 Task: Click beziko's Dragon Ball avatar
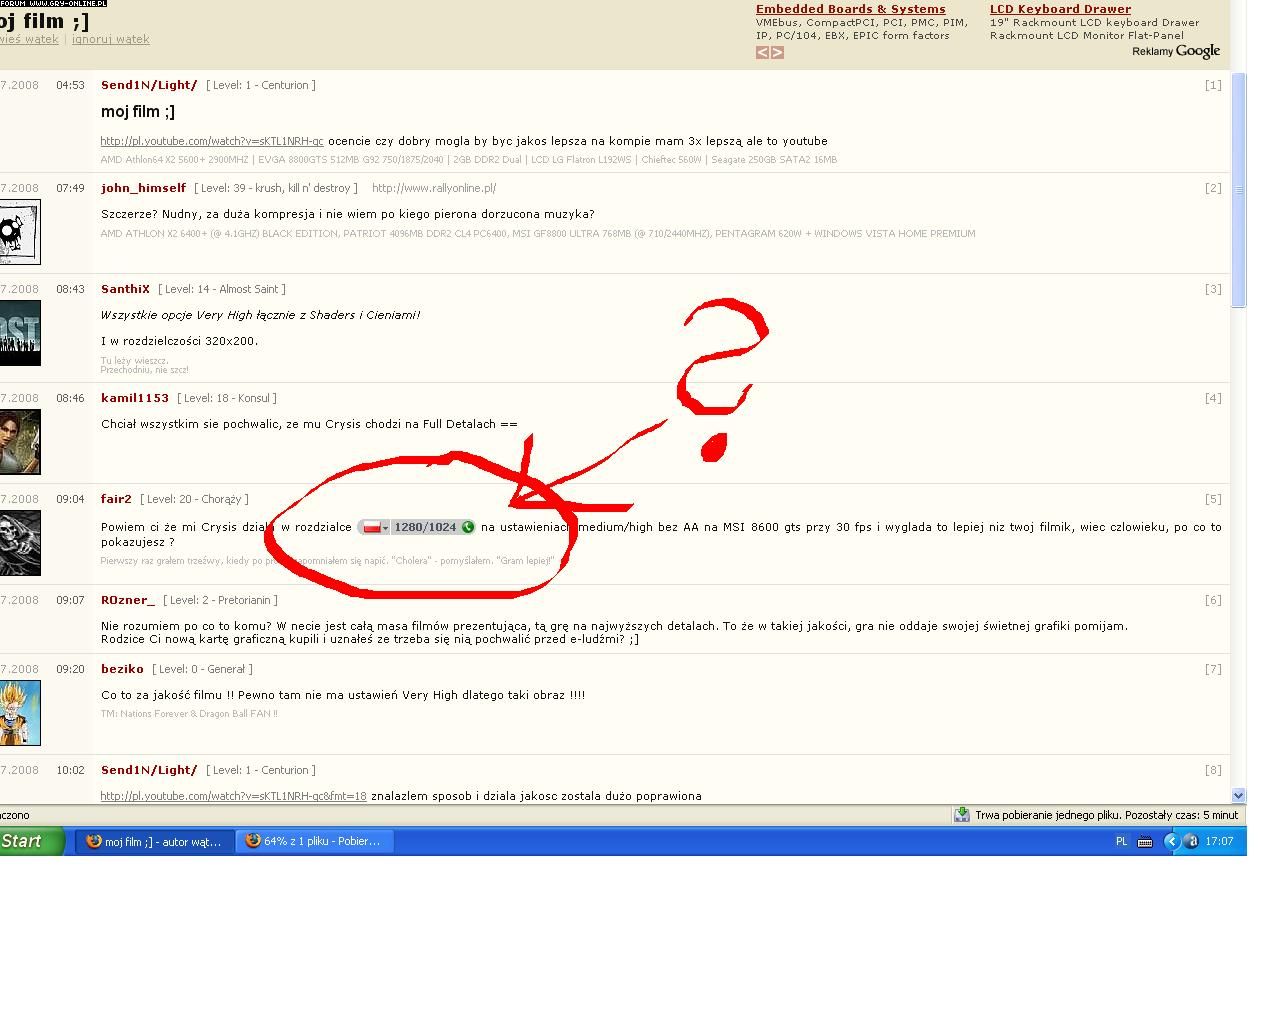(x=20, y=712)
